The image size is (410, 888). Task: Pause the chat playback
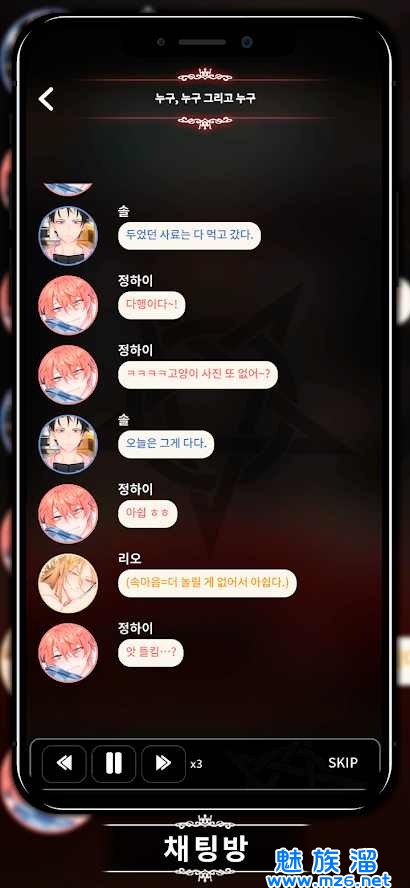[x=114, y=763]
